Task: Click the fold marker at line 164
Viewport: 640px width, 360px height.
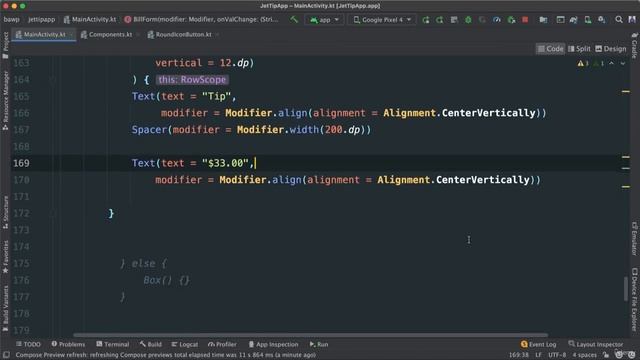Action: 52,80
